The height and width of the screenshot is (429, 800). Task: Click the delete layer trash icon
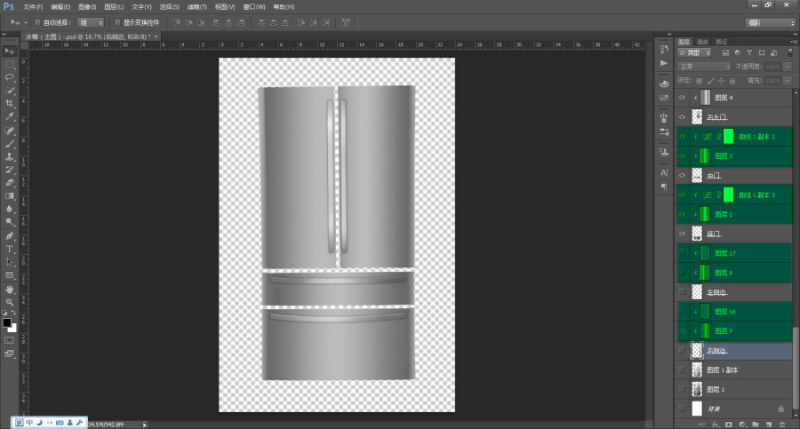[782, 424]
